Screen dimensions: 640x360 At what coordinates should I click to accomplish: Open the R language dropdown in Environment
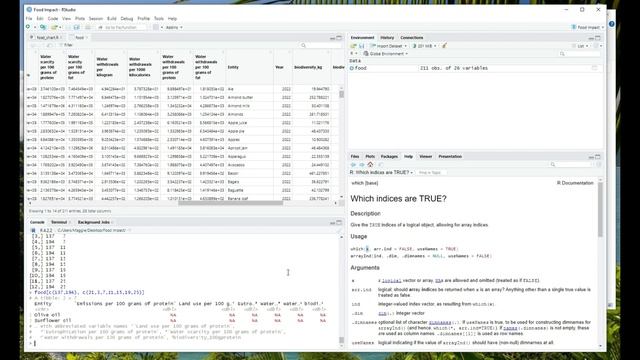(x=354, y=54)
